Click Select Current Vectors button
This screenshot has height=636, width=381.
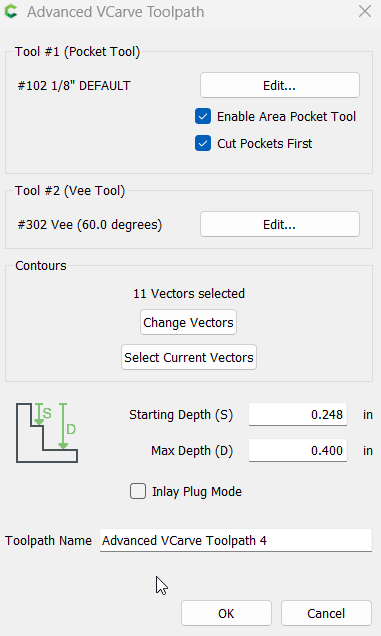pos(189,357)
